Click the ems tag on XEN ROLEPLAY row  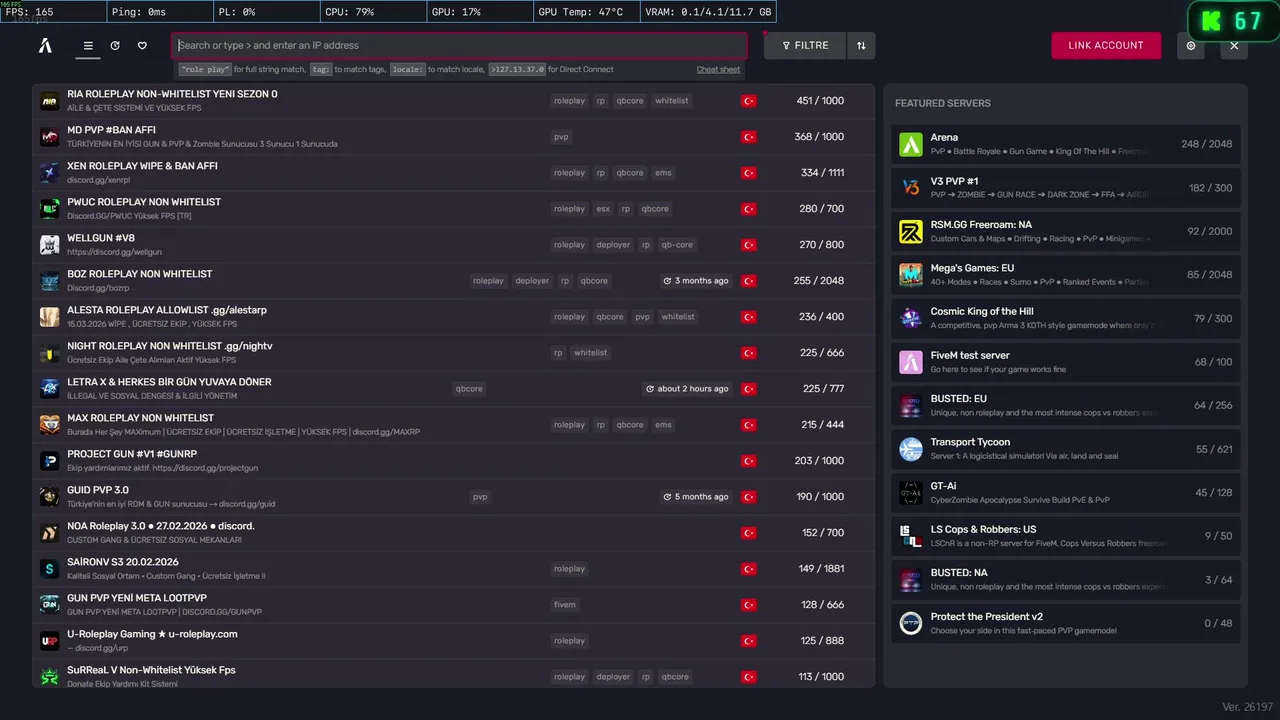[x=664, y=173]
